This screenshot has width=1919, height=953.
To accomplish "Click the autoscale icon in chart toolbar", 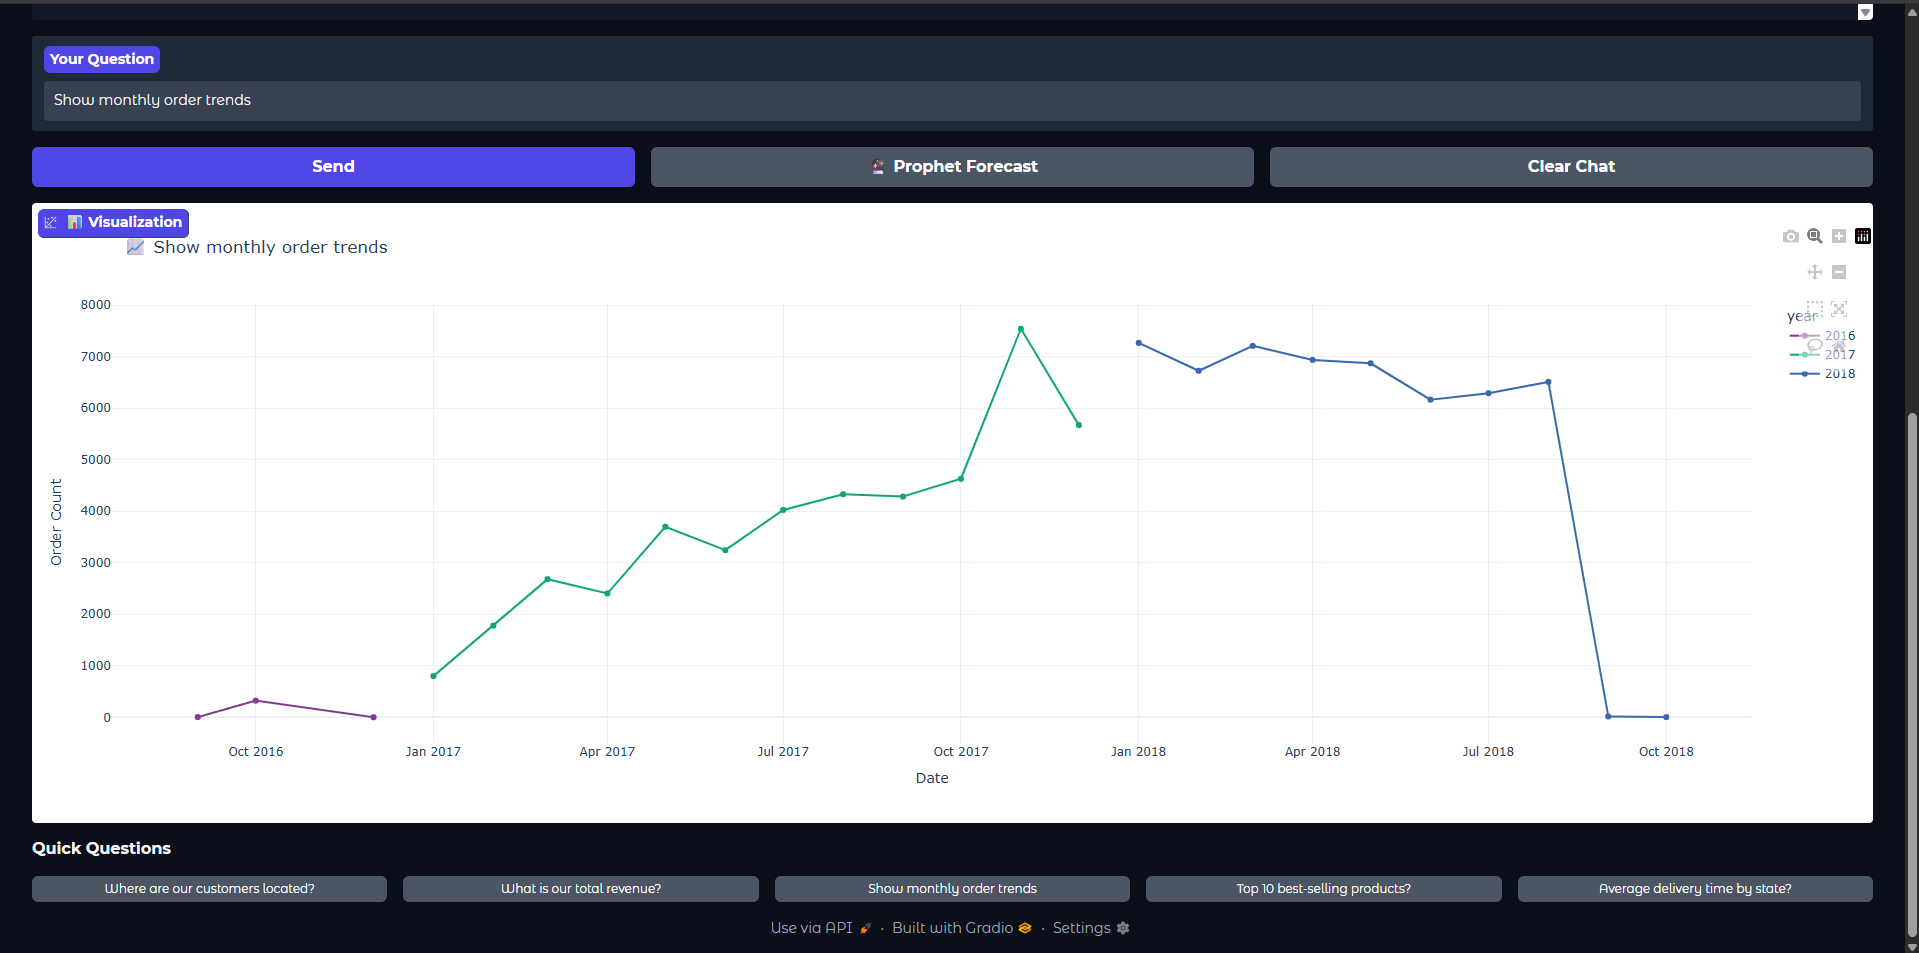I will point(1839,309).
